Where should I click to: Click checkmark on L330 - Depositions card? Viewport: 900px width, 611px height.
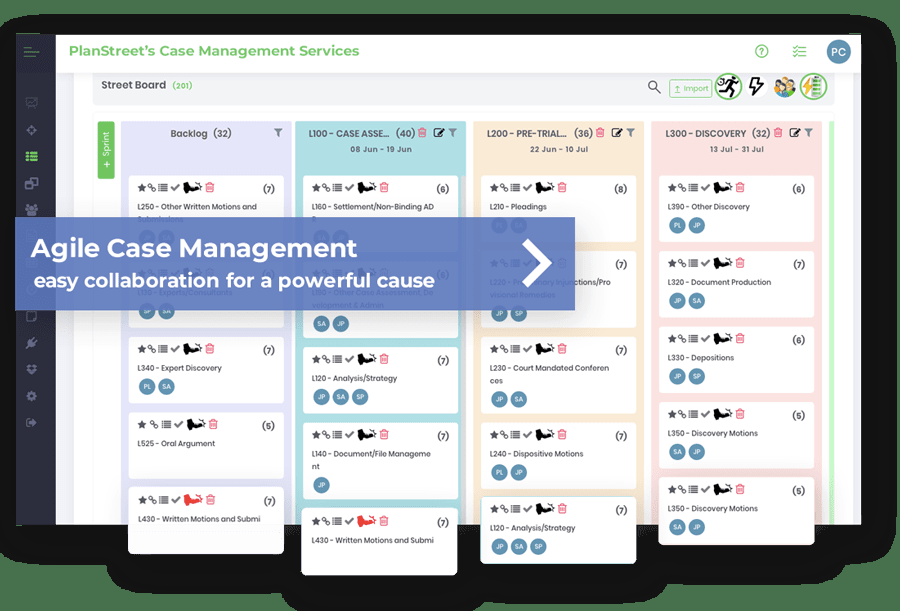[705, 338]
